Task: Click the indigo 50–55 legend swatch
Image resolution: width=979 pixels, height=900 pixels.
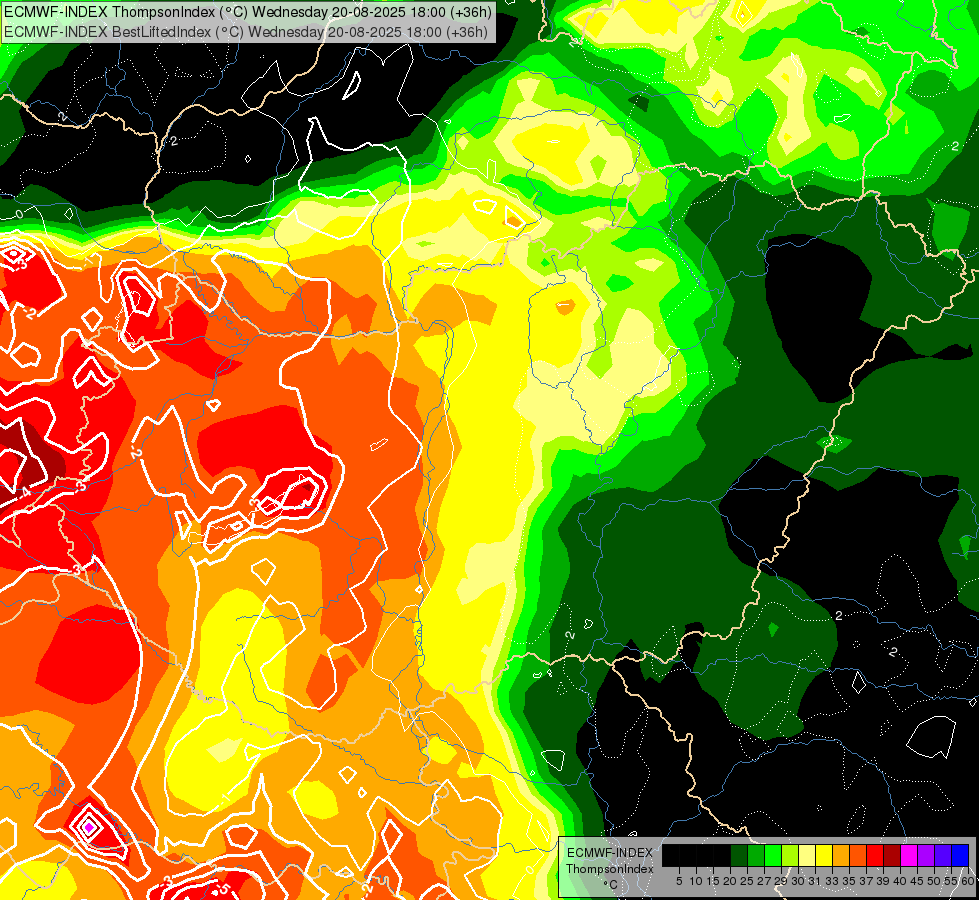Action: click(x=943, y=856)
